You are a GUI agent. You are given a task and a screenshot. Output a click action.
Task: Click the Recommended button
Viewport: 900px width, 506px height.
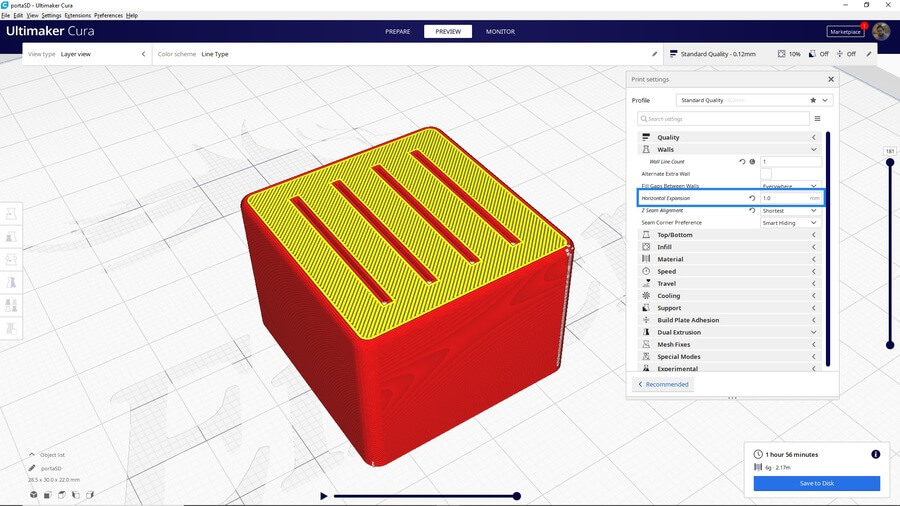663,384
